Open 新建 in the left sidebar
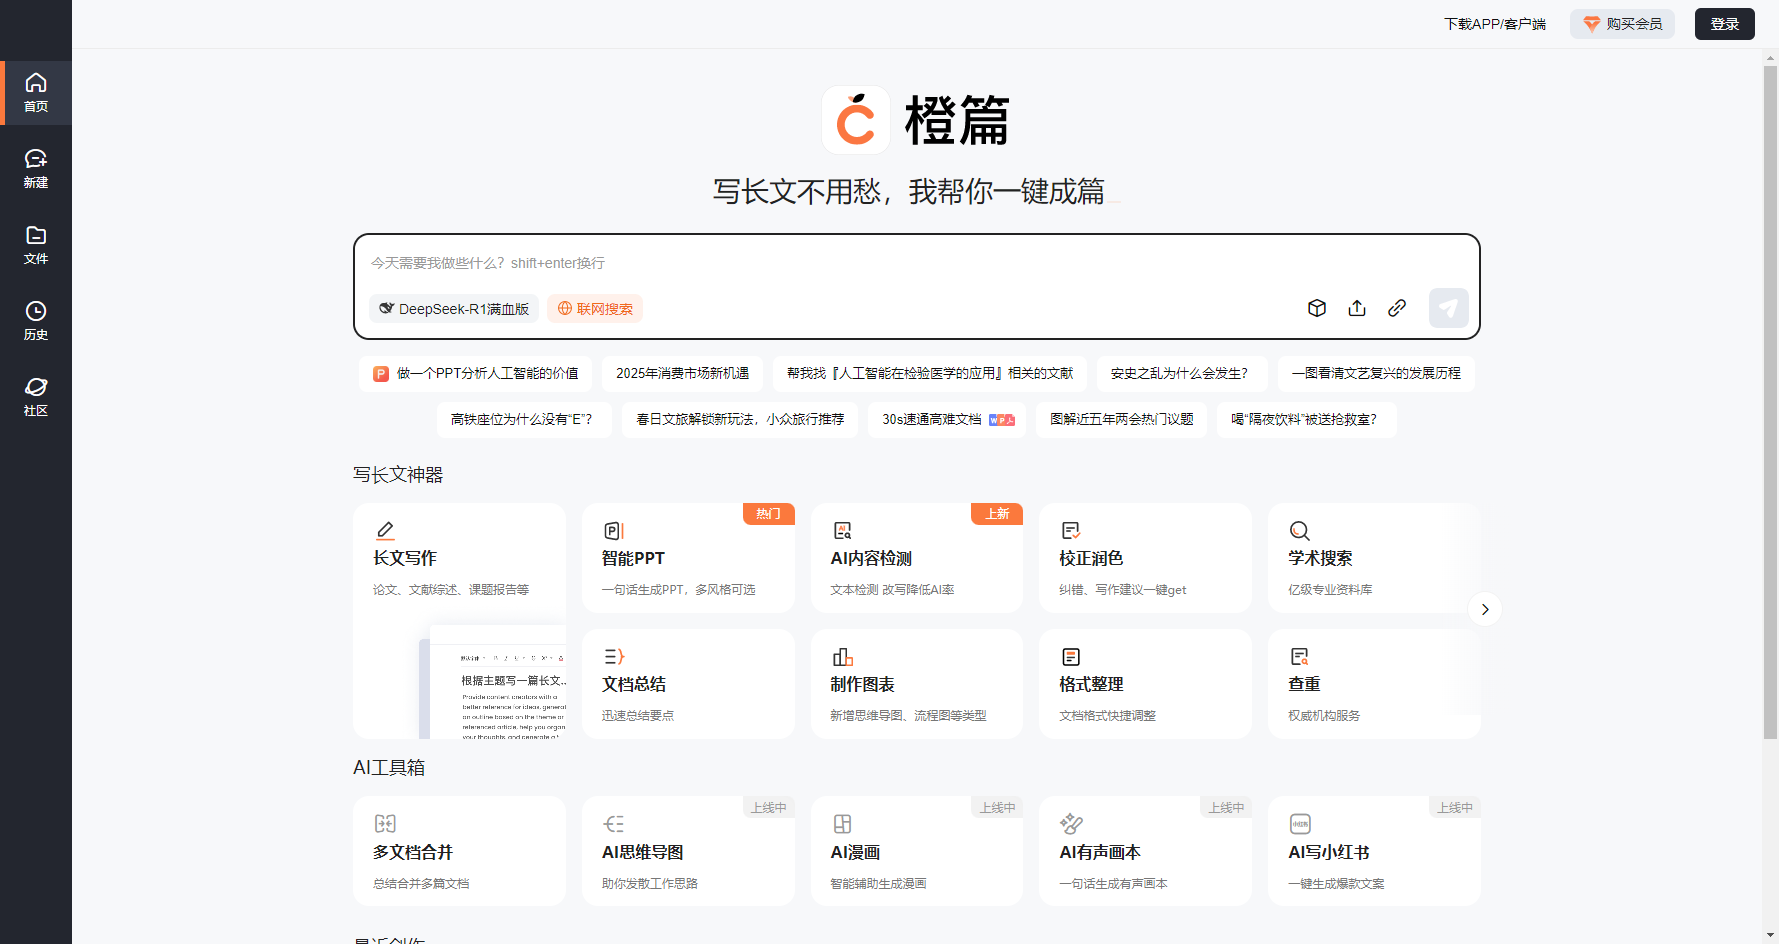 36,168
